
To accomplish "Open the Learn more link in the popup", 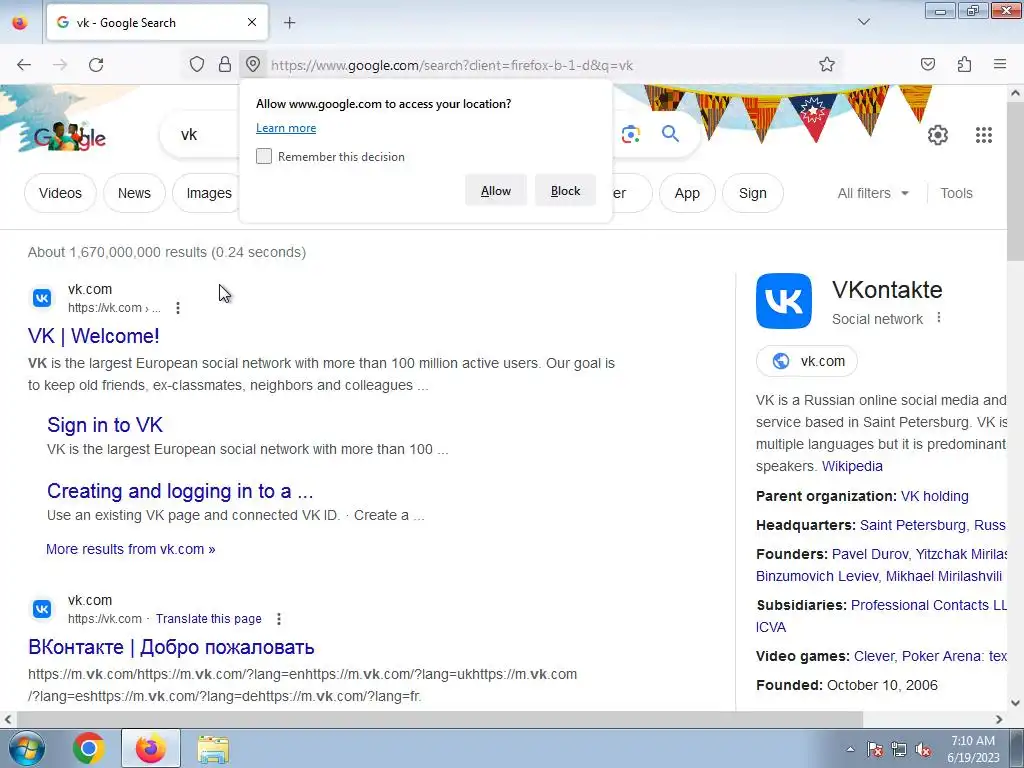I will 286,128.
